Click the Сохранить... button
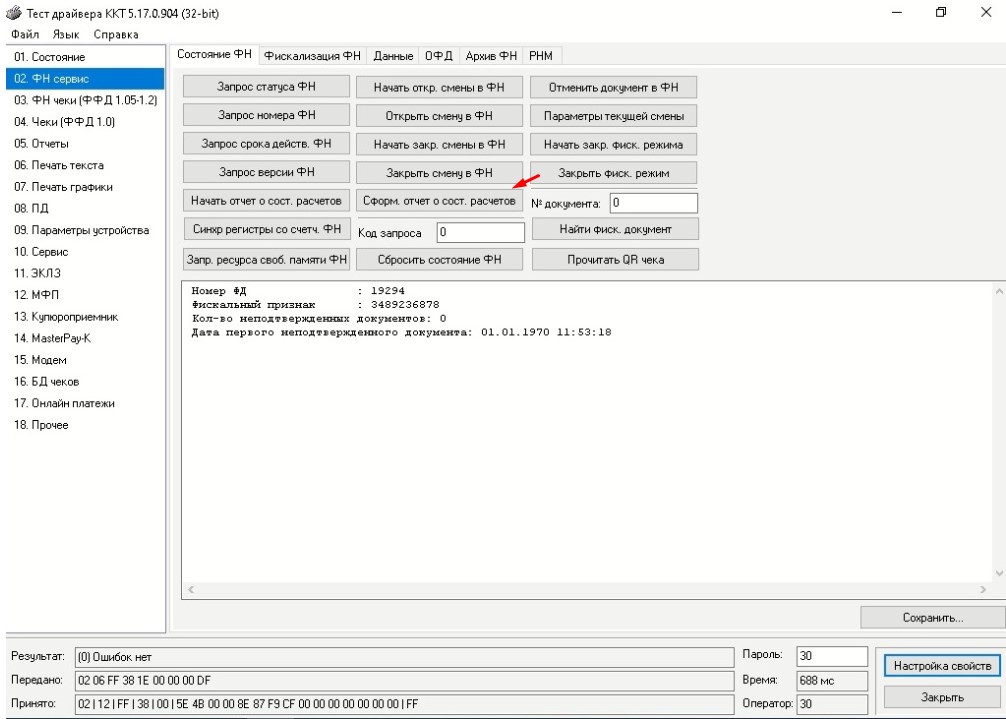1006x719 pixels. click(x=933, y=618)
